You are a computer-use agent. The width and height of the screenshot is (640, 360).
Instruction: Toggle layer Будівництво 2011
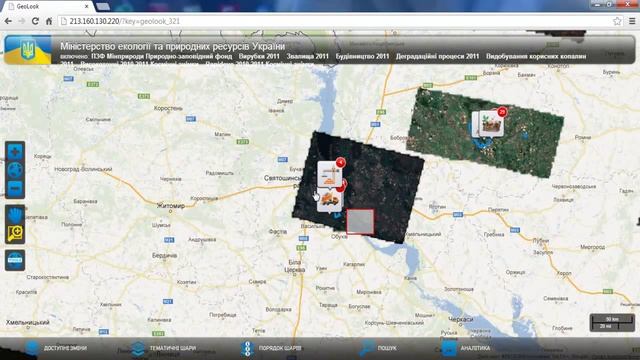click(362, 56)
